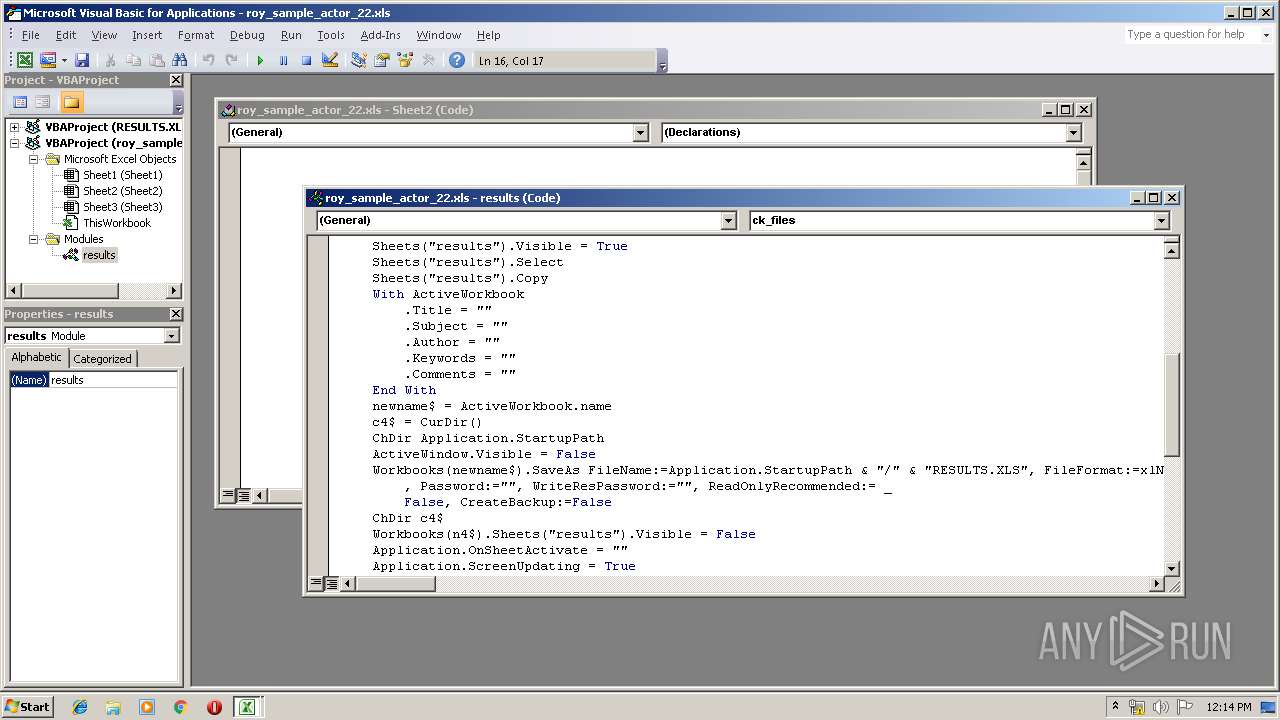Close the Properties panel with X
Viewport: 1280px width, 720px height.
(x=176, y=314)
